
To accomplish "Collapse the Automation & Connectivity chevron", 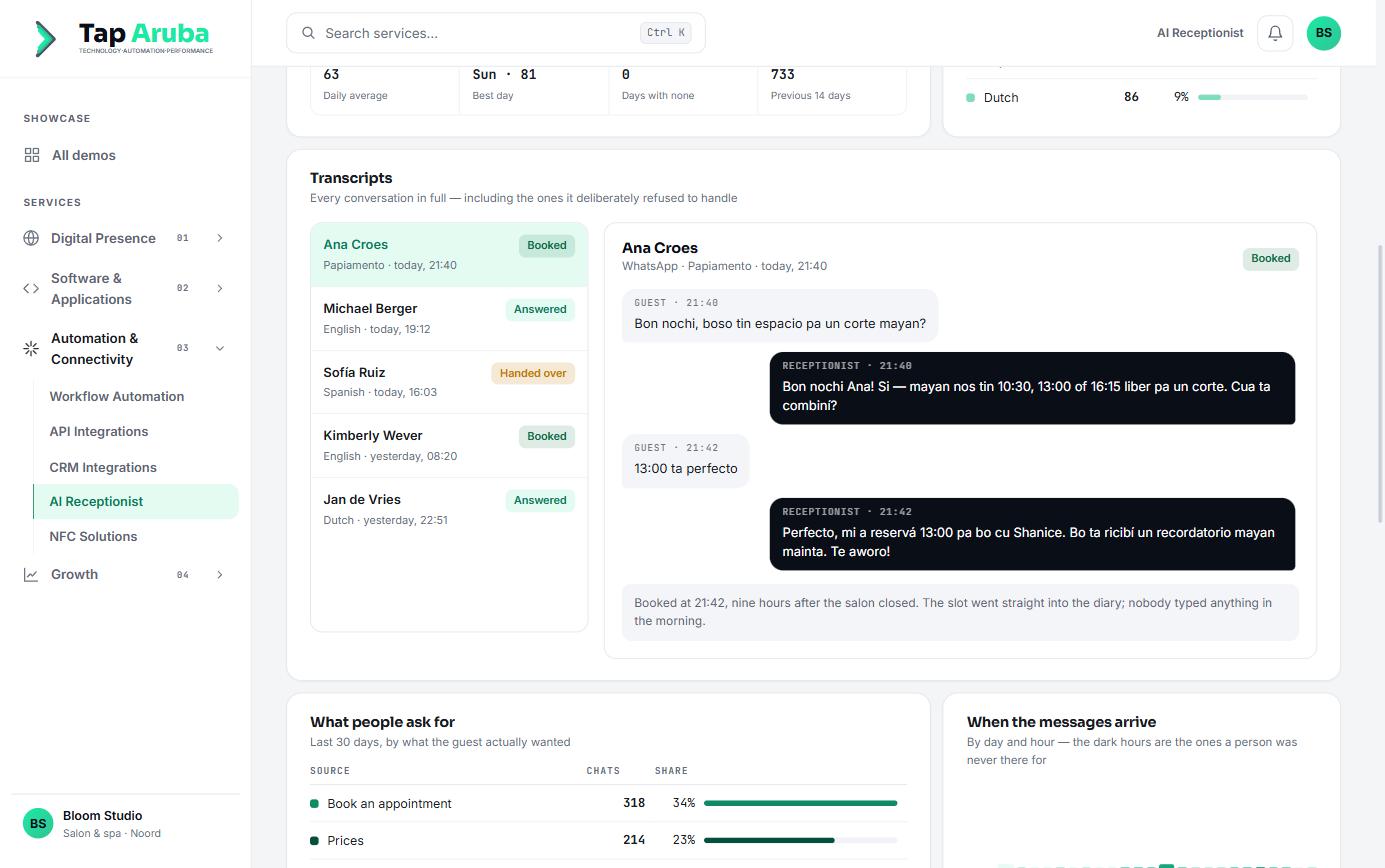I will 220,349.
